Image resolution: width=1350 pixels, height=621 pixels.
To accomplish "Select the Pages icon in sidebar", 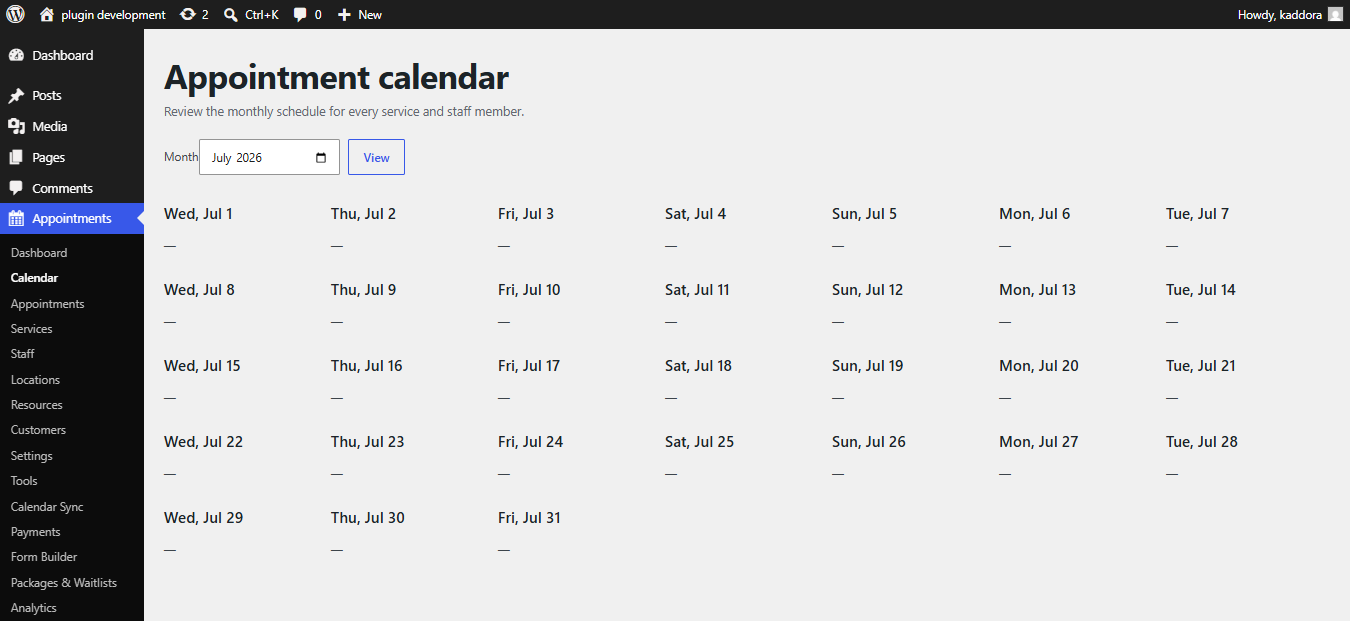I will coord(16,157).
